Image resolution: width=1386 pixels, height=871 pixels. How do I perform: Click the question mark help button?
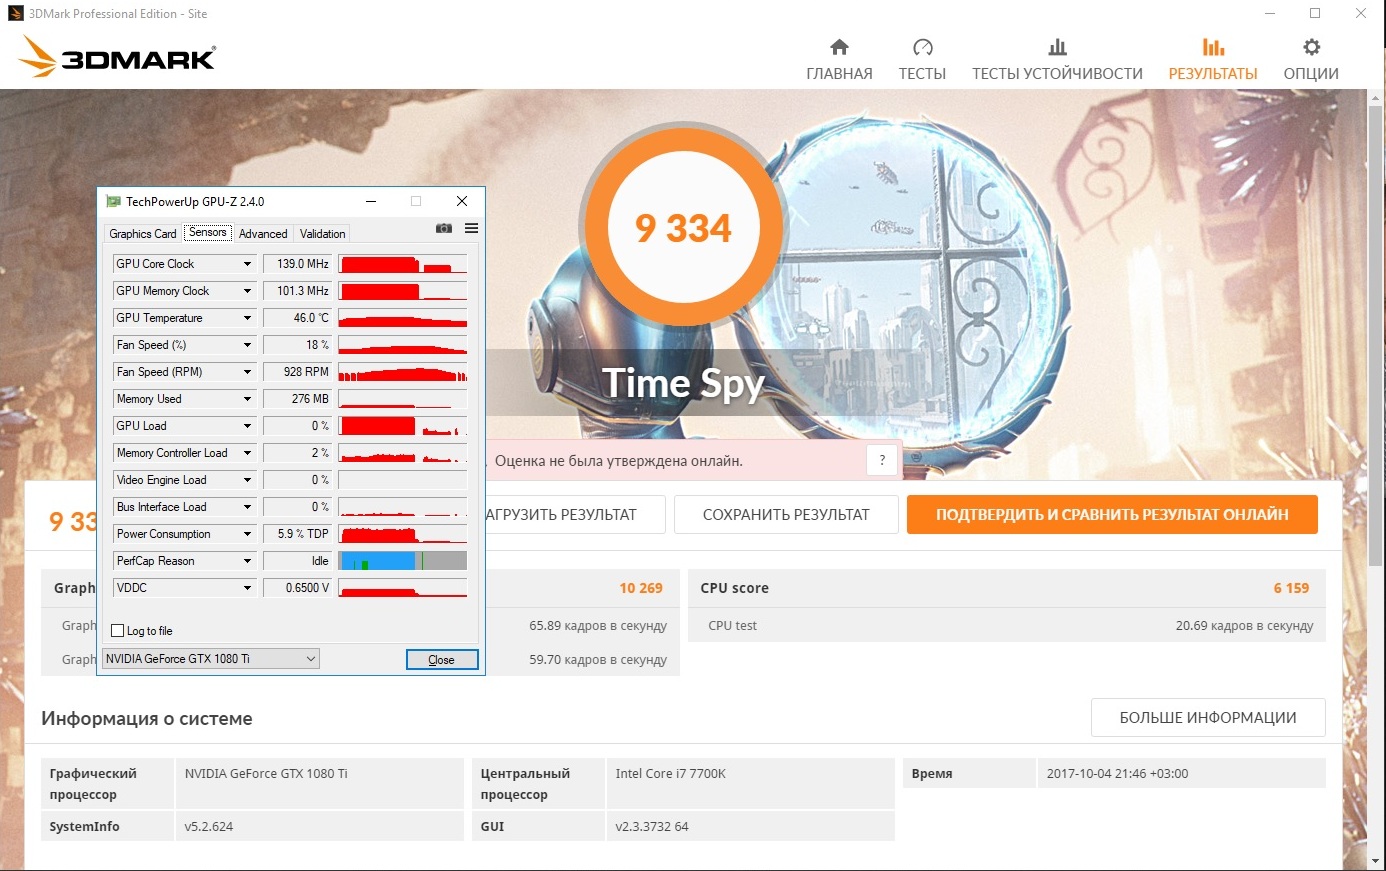click(x=881, y=461)
